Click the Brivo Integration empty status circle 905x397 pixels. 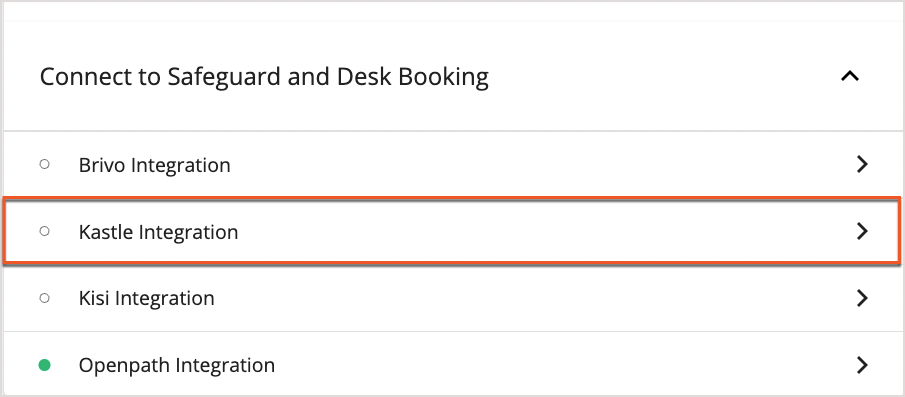[44, 164]
